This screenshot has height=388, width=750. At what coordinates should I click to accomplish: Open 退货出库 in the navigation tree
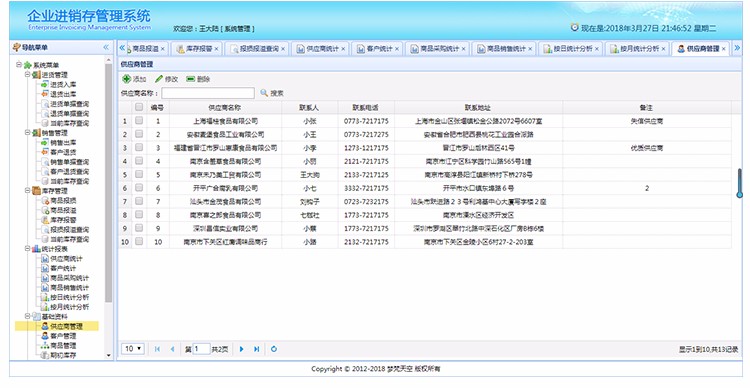(x=63, y=94)
